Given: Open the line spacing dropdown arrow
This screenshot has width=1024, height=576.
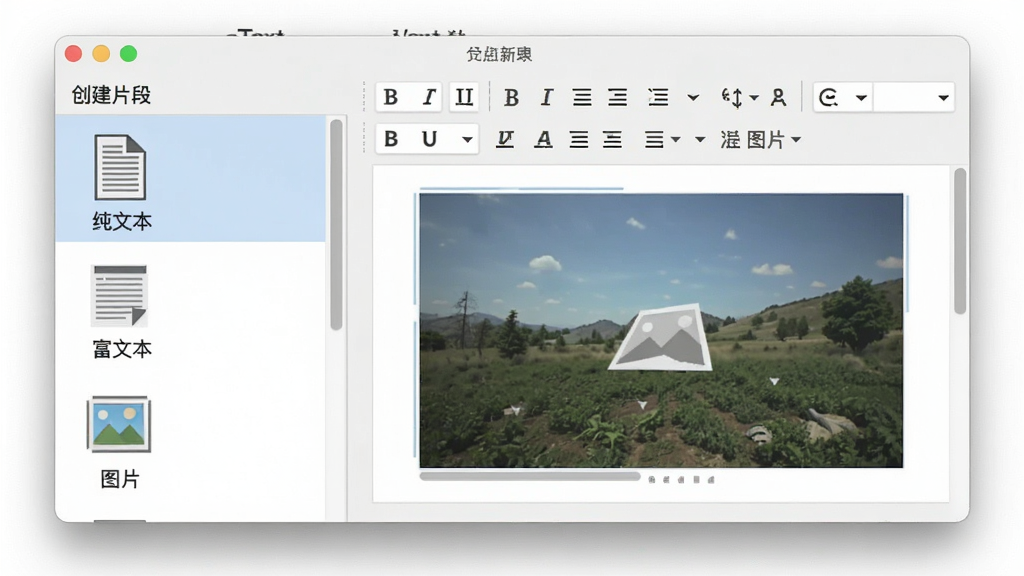Looking at the screenshot, I should (754, 98).
